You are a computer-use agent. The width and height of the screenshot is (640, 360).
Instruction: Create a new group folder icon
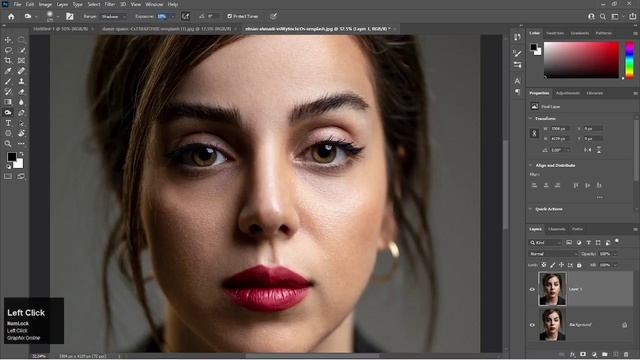[x=604, y=354]
